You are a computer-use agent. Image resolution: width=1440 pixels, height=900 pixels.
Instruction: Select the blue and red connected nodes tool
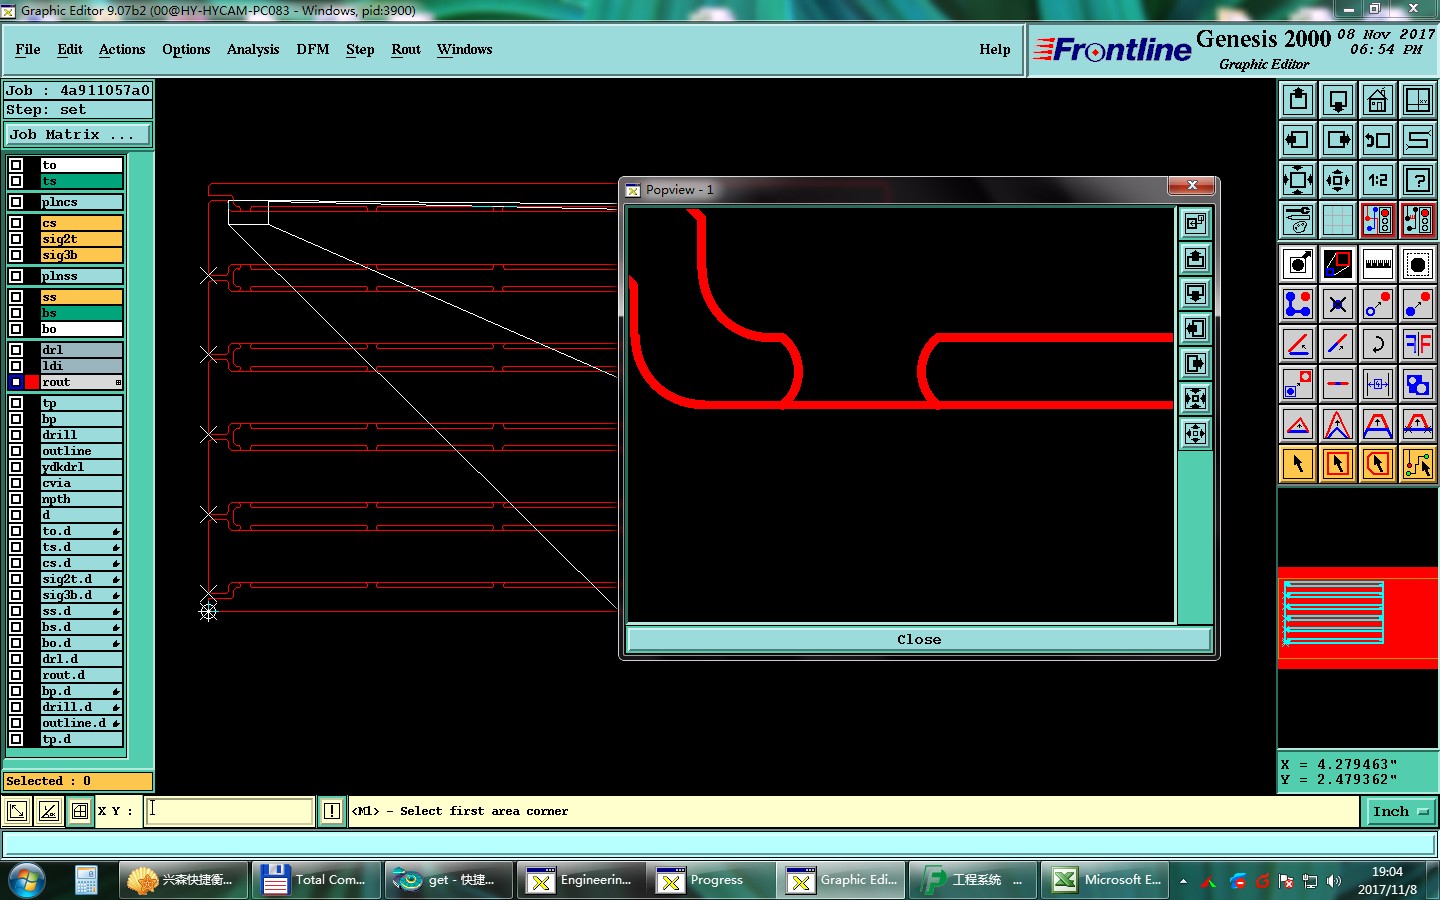coord(1298,304)
